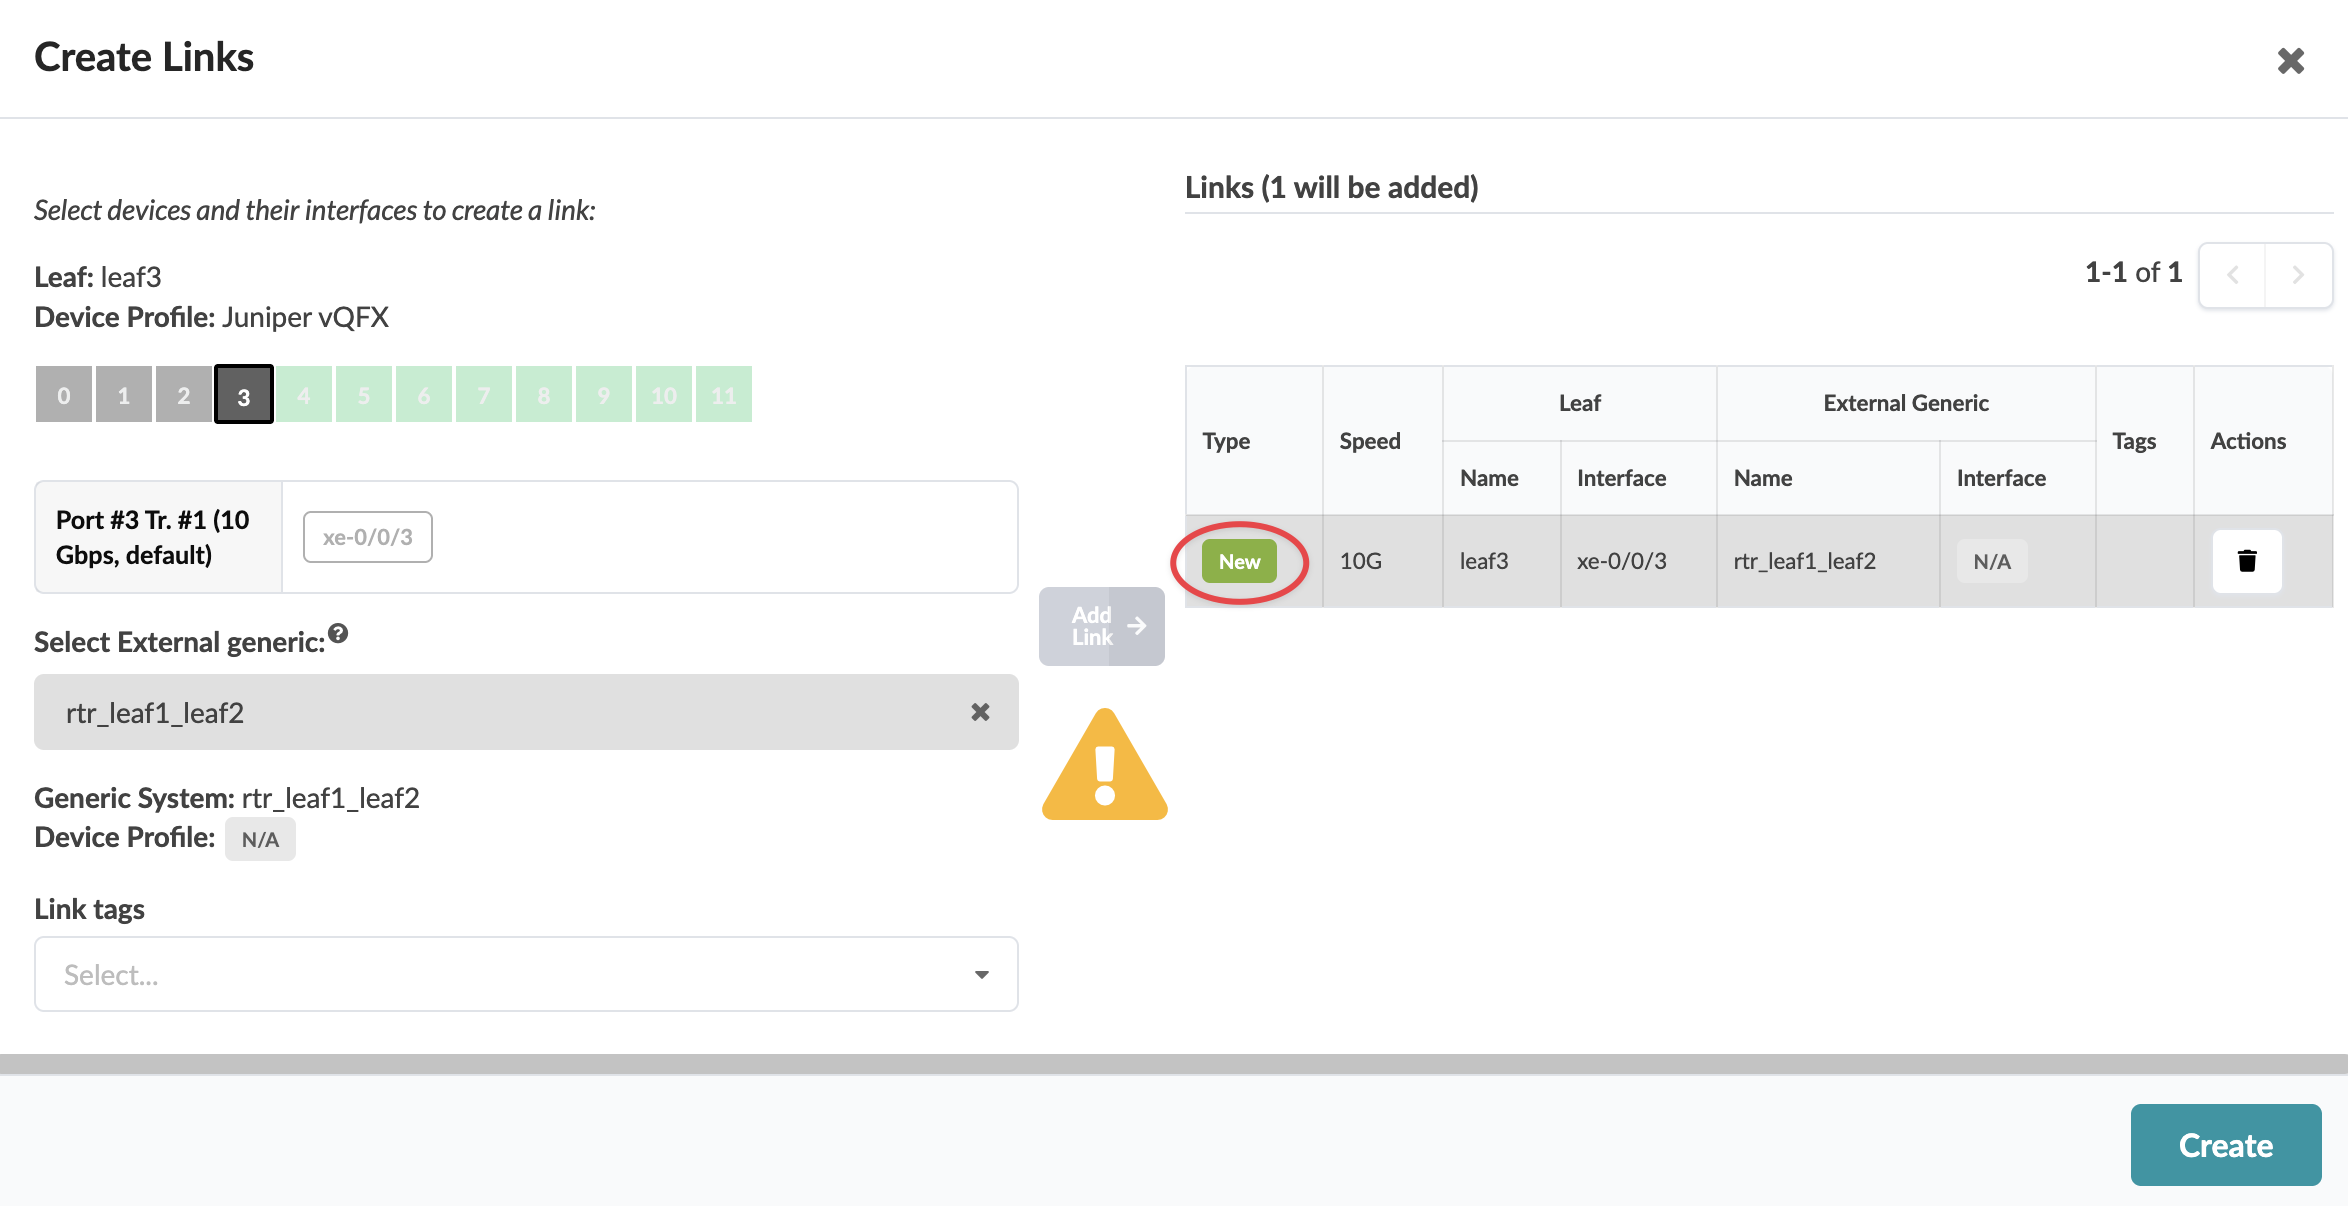This screenshot has height=1206, width=2348.
Task: Close the Create Links dialog
Action: [x=2290, y=61]
